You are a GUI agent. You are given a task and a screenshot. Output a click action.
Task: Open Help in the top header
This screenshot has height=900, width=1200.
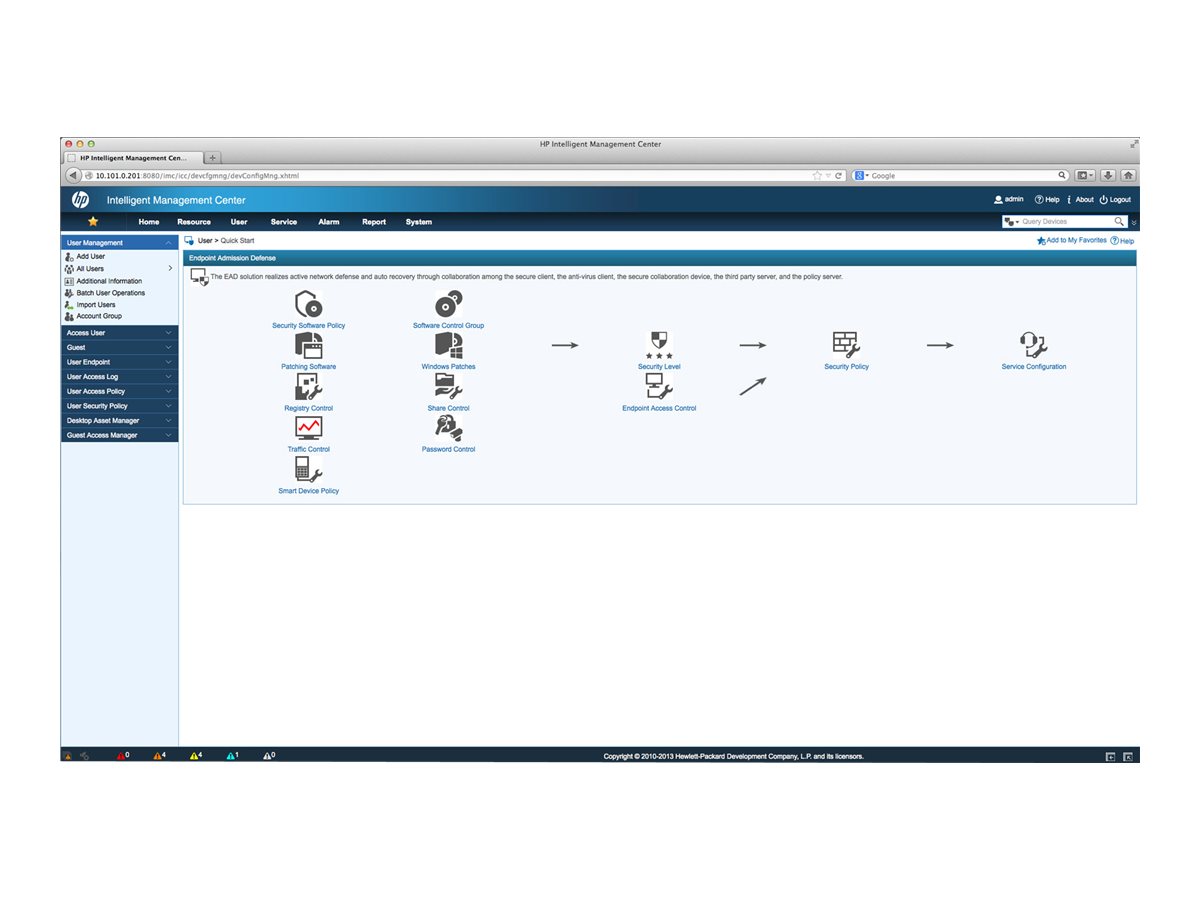[1047, 200]
